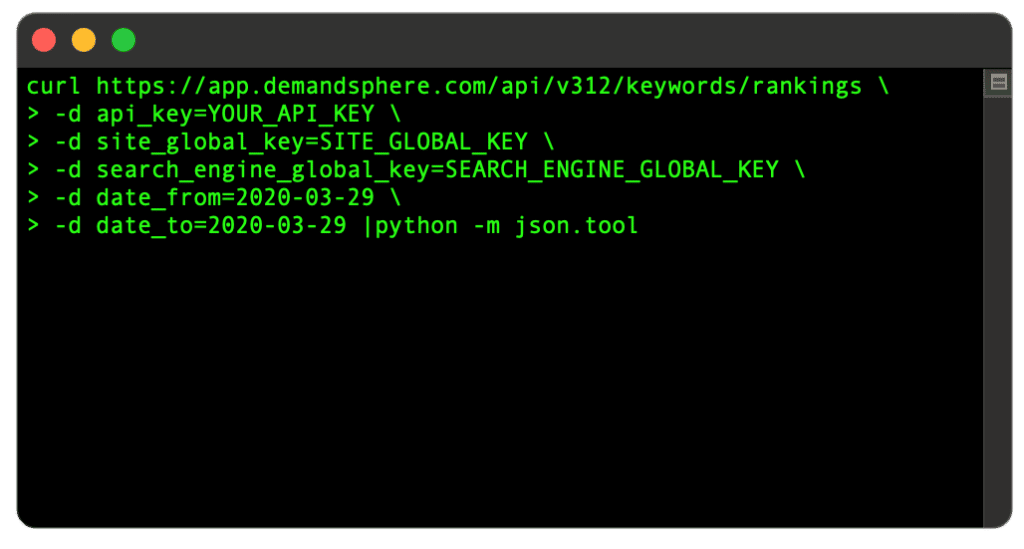Click the word curl in the command
Viewport: 1024px width, 549px height.
(54, 86)
